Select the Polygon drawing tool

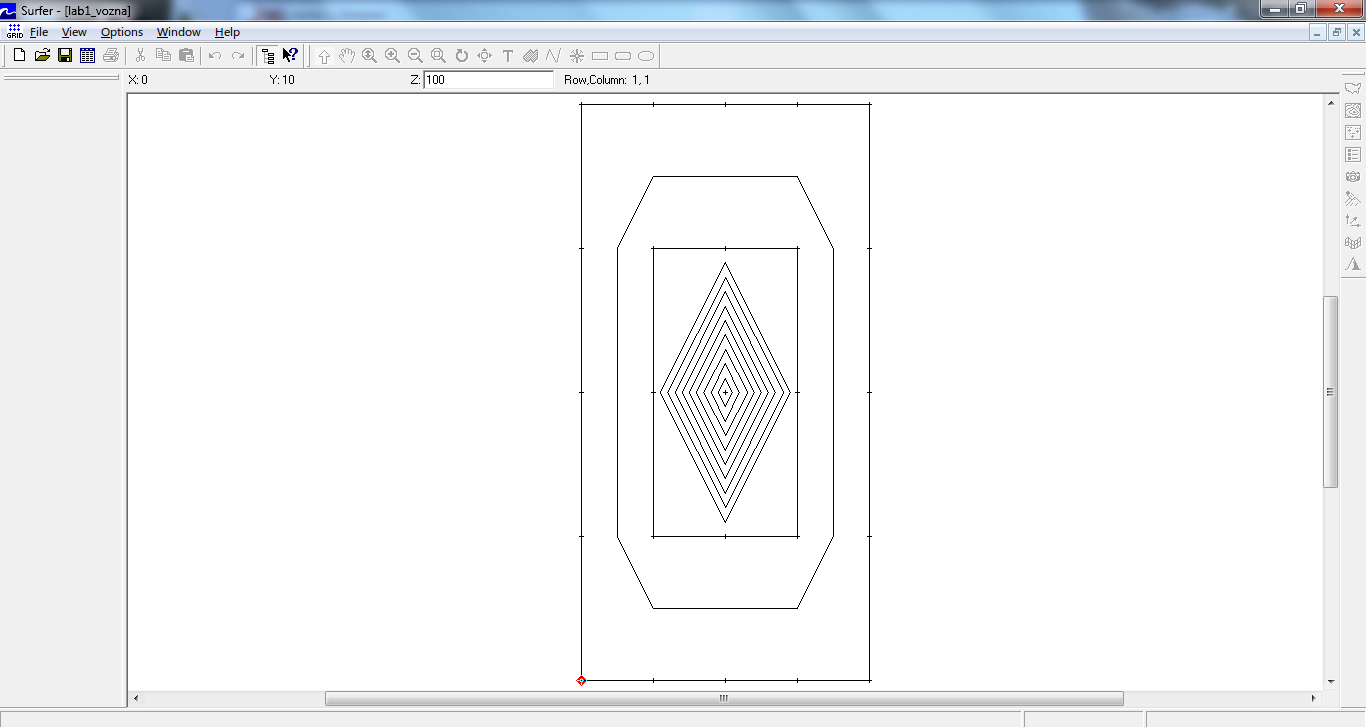point(531,56)
